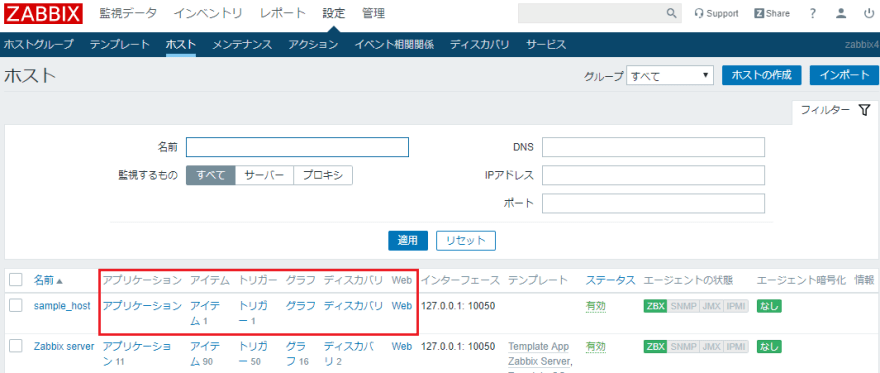
Task: Sort by ステータス column header
Action: coord(611,280)
